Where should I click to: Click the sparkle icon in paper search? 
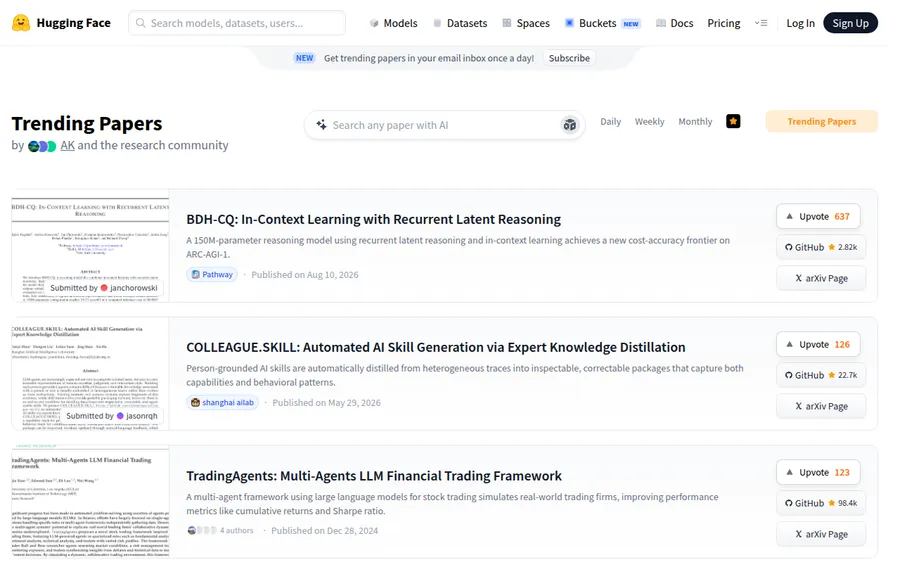pyautogui.click(x=321, y=125)
